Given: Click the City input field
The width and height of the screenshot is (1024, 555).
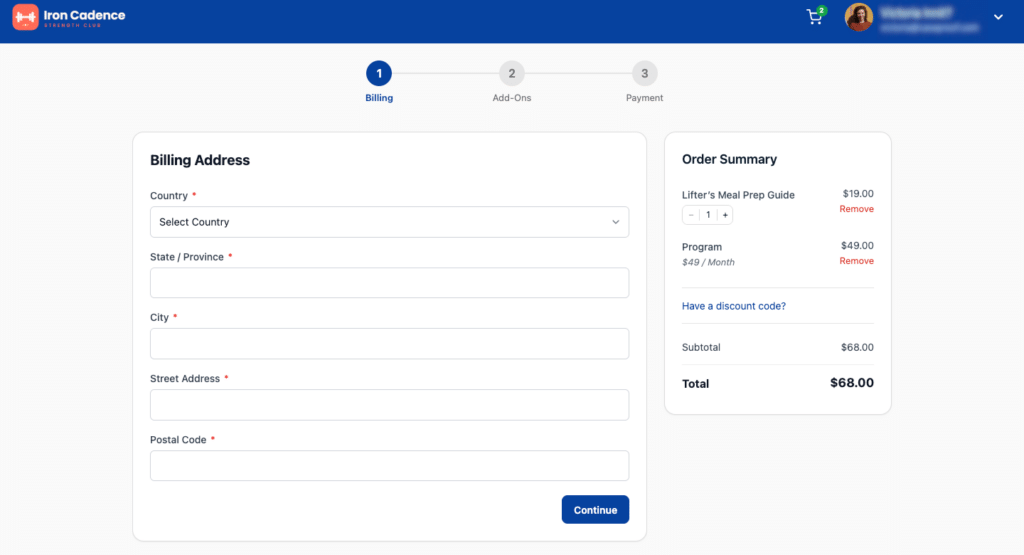Looking at the screenshot, I should (389, 343).
